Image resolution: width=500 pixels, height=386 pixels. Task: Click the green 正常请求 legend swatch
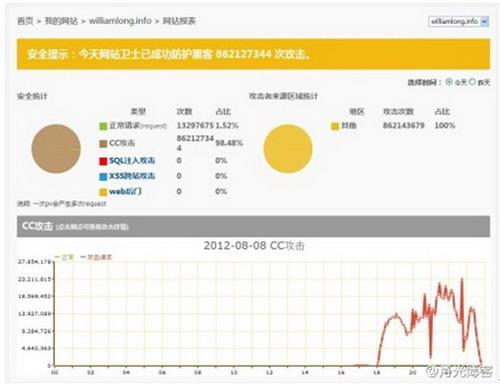[x=103, y=126]
